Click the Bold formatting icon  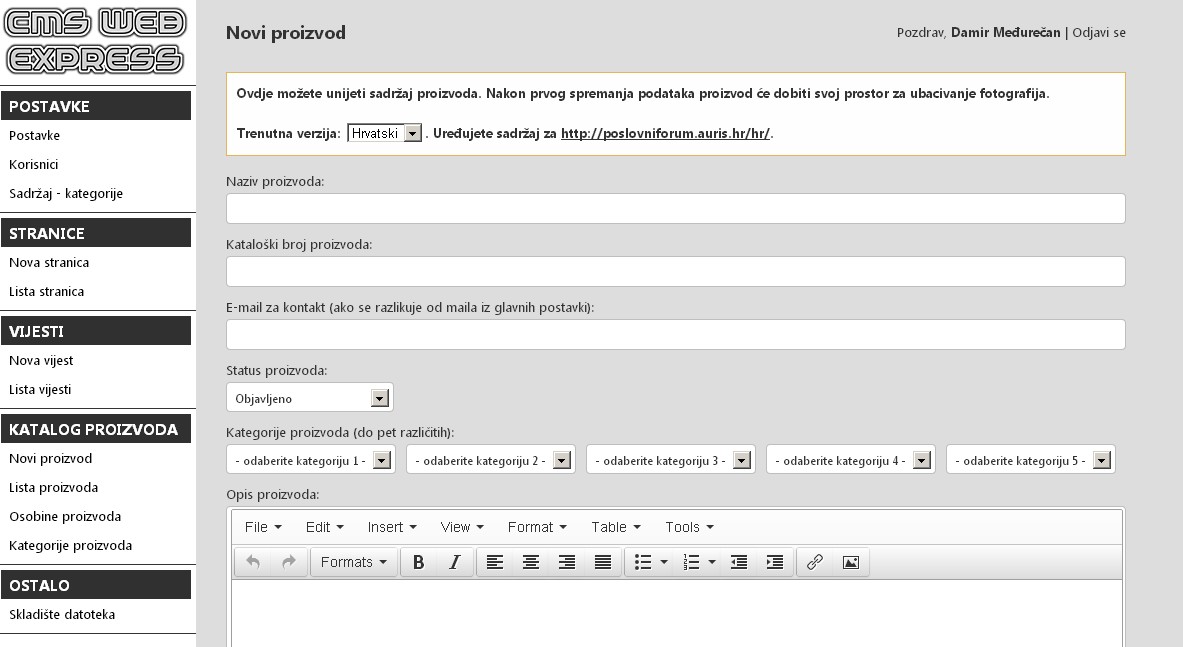coord(419,562)
